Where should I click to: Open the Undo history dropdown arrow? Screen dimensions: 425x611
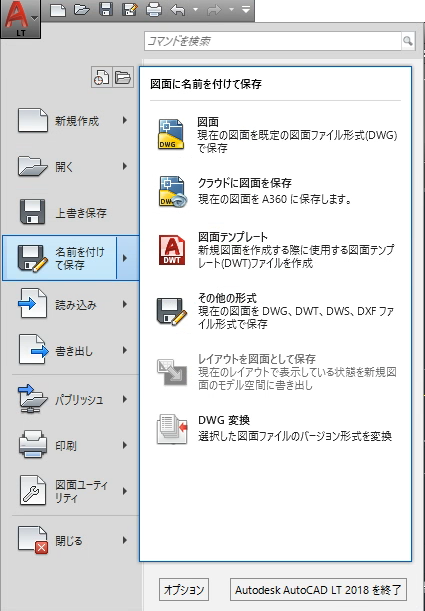point(196,9)
